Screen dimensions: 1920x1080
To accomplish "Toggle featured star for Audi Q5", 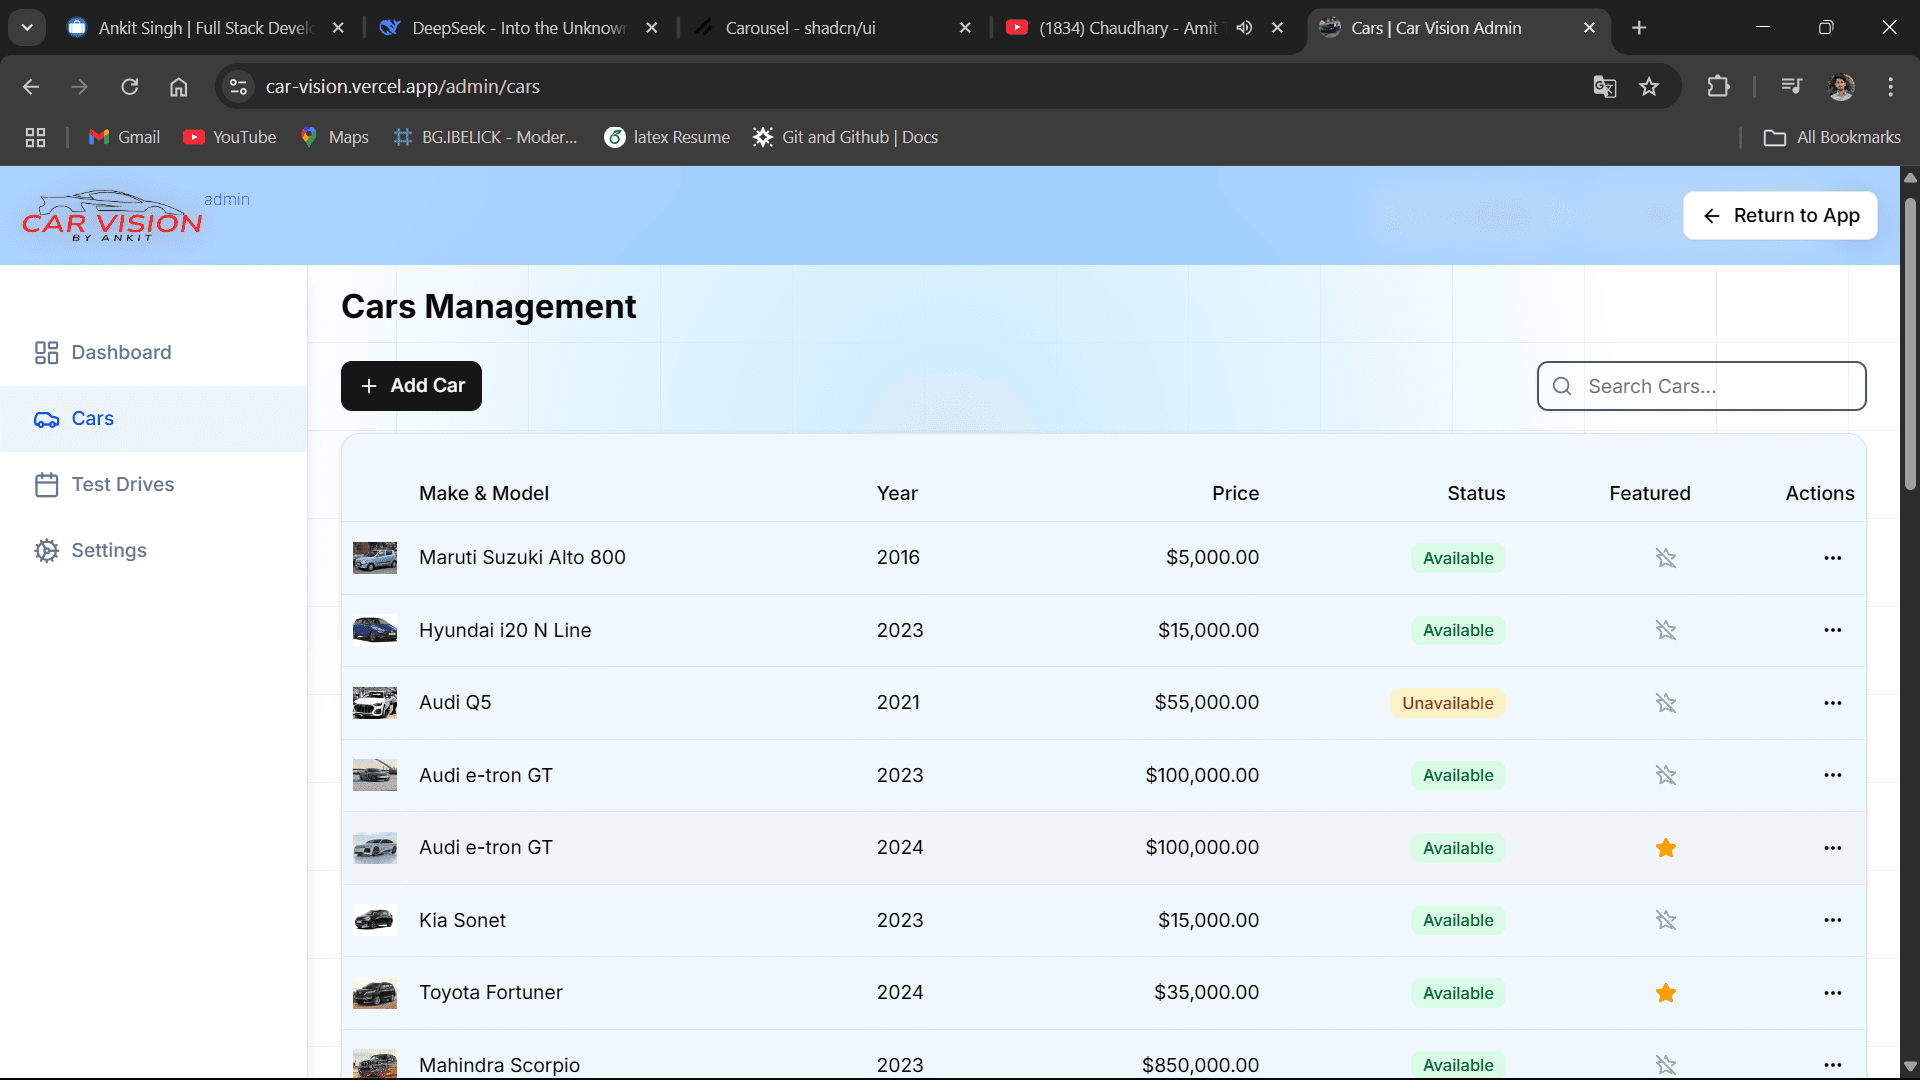I will (1665, 703).
